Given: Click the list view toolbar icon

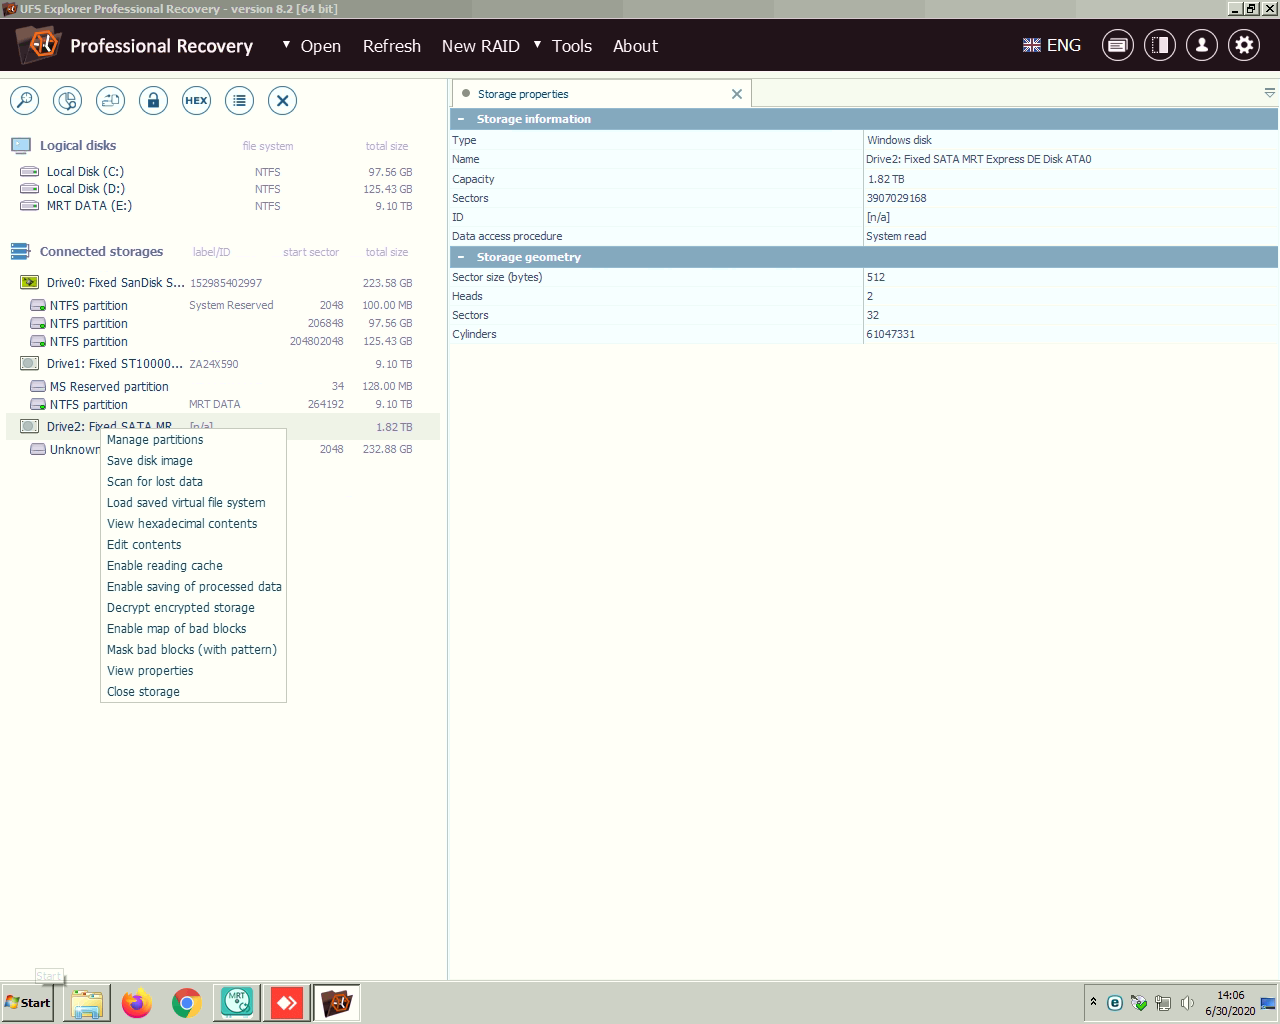Looking at the screenshot, I should (239, 100).
